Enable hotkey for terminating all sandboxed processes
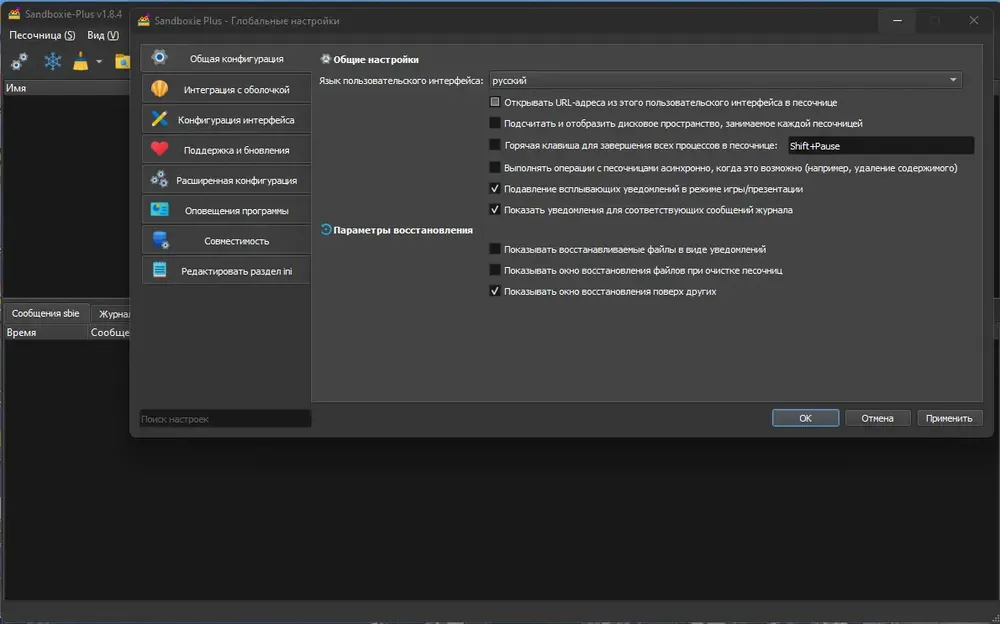 pos(495,145)
